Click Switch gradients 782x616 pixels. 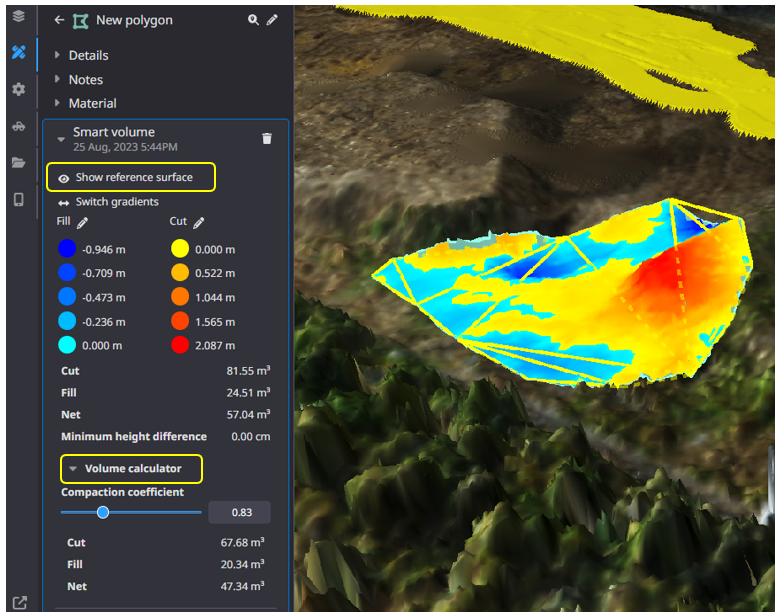click(116, 202)
